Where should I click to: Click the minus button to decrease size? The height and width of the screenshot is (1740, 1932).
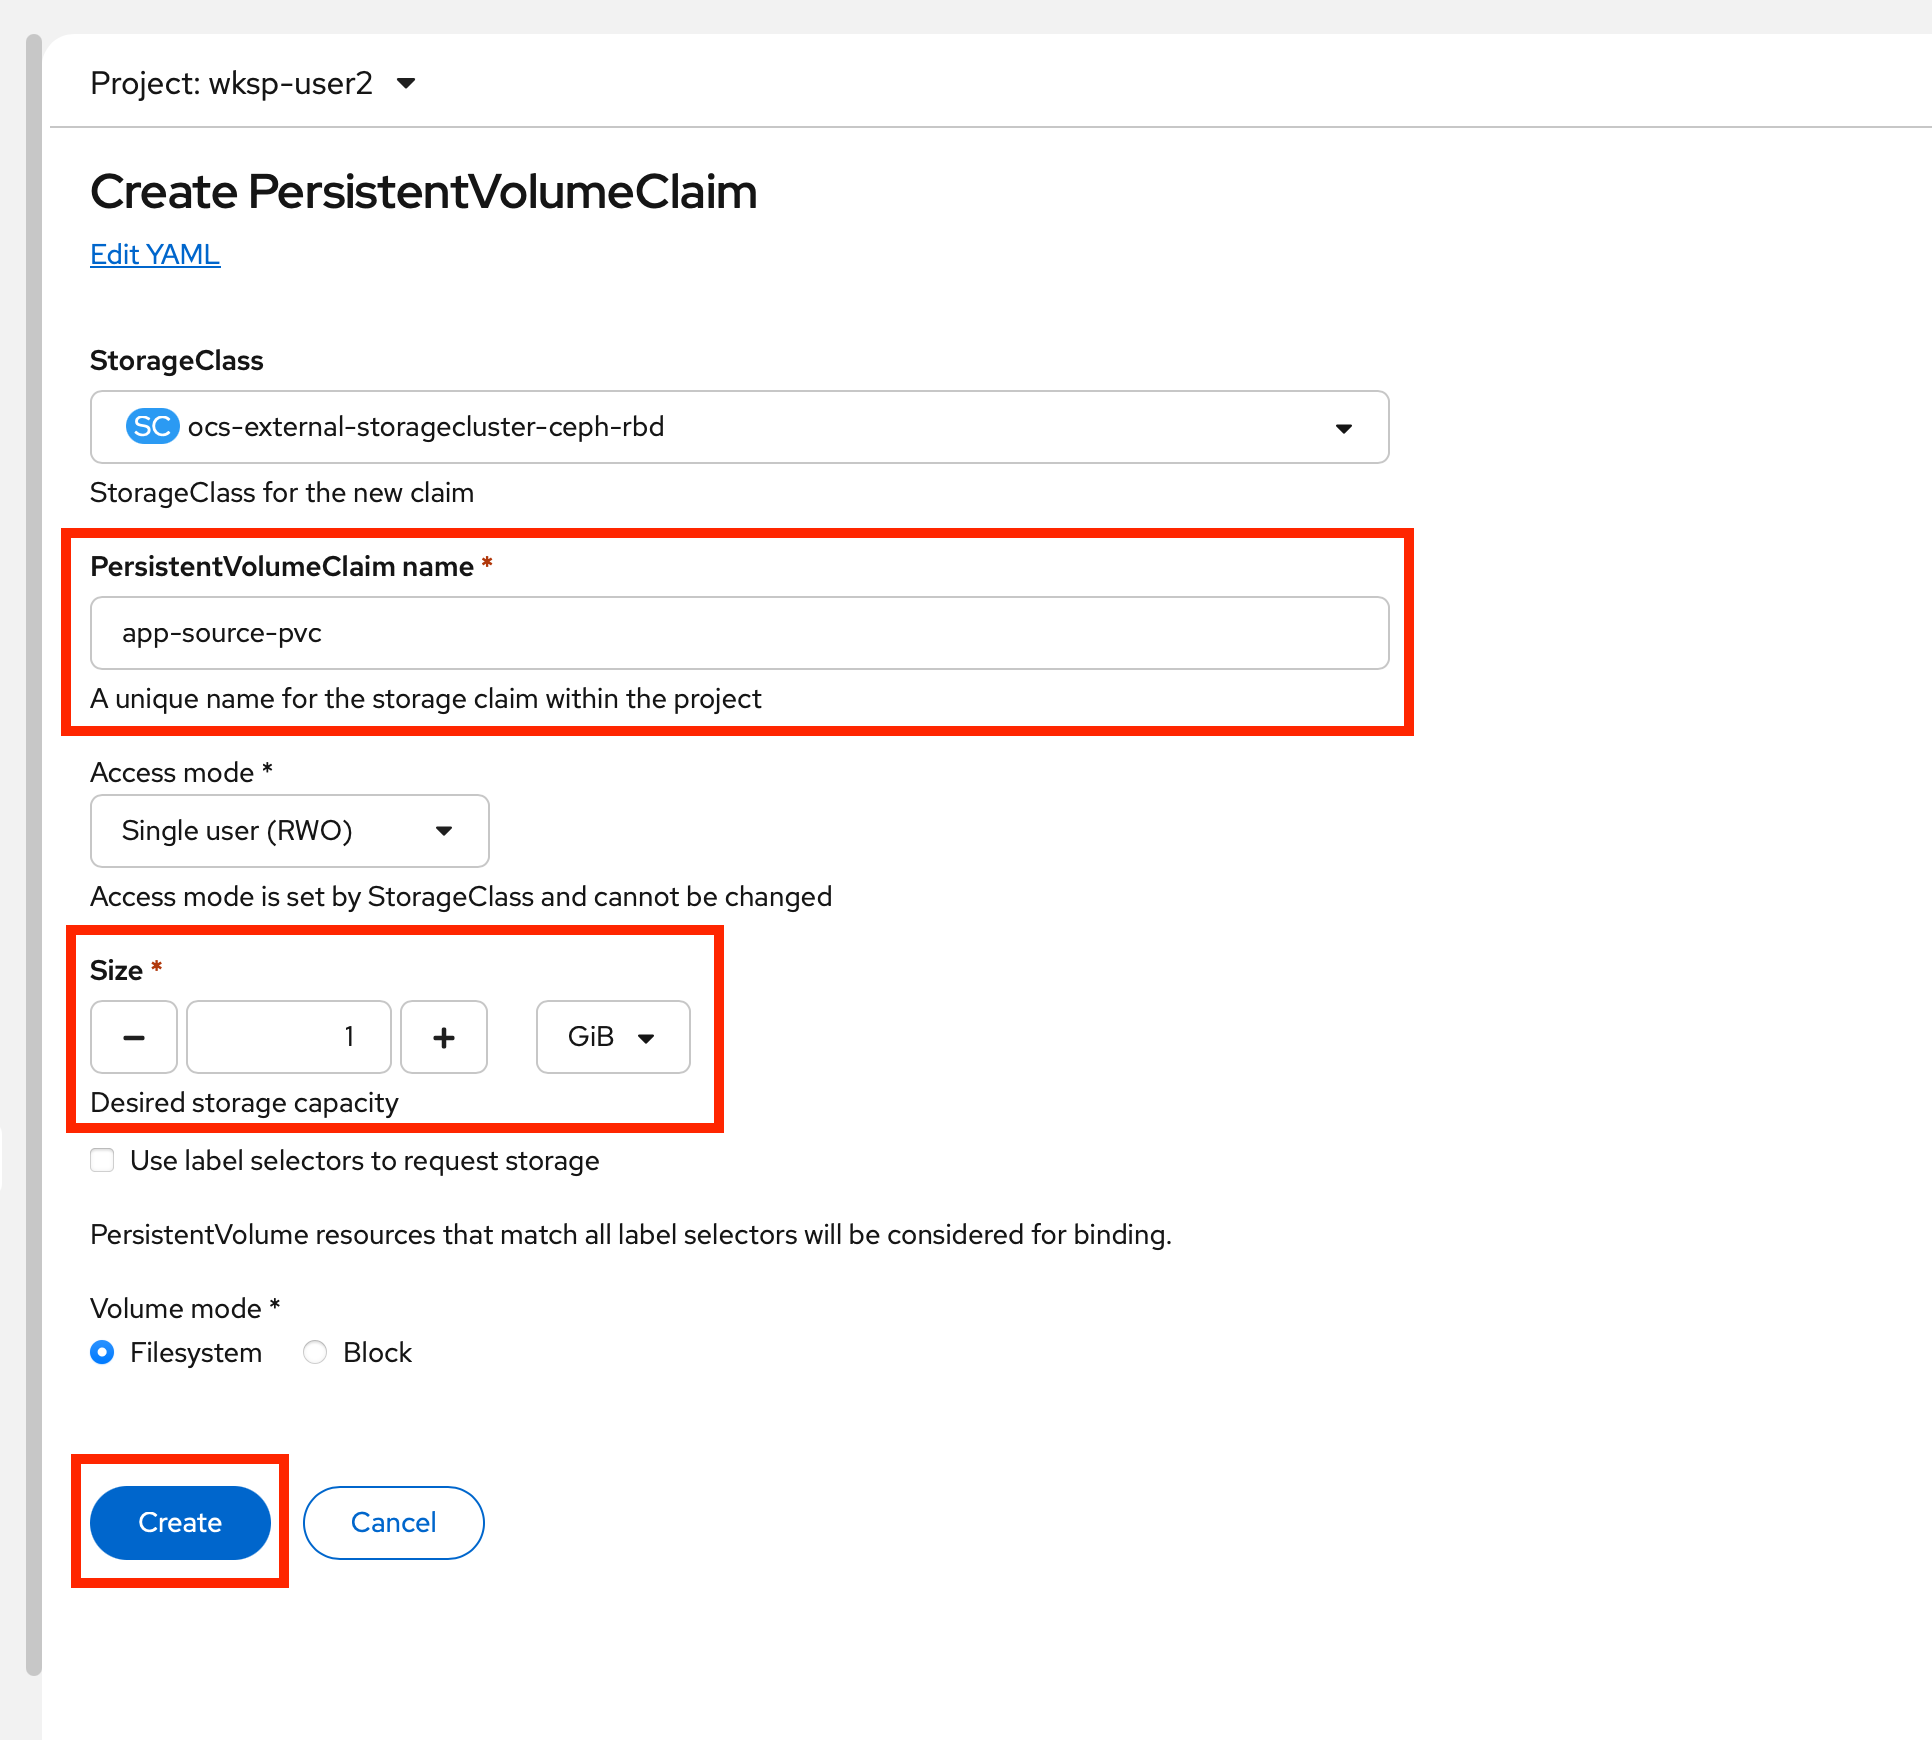(x=134, y=1037)
